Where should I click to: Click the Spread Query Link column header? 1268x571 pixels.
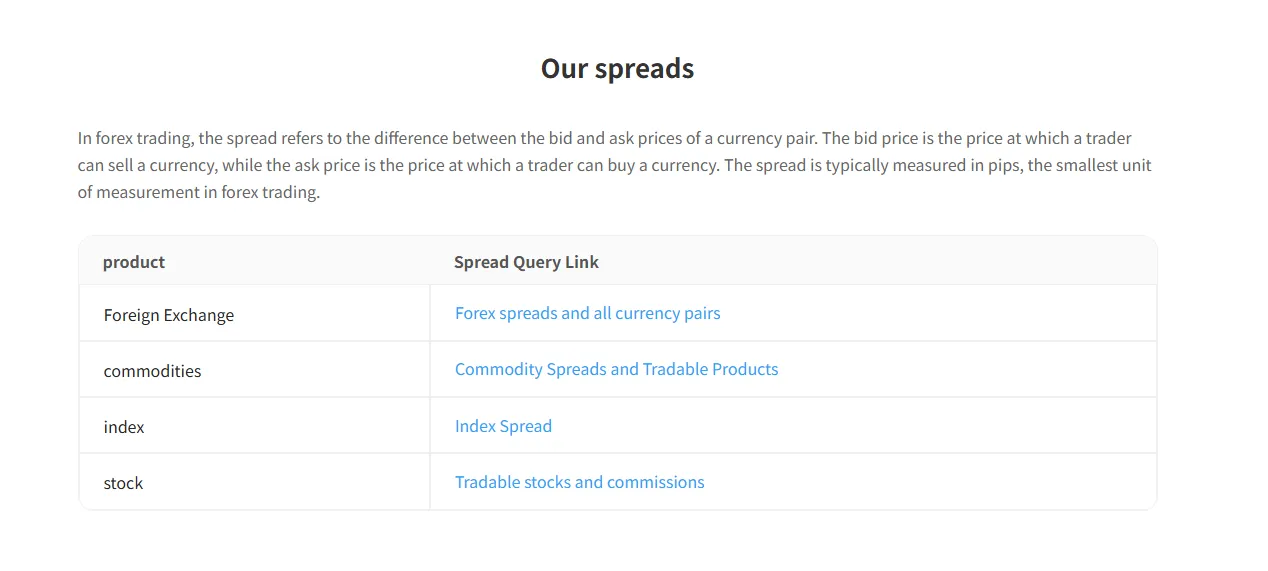pos(526,262)
